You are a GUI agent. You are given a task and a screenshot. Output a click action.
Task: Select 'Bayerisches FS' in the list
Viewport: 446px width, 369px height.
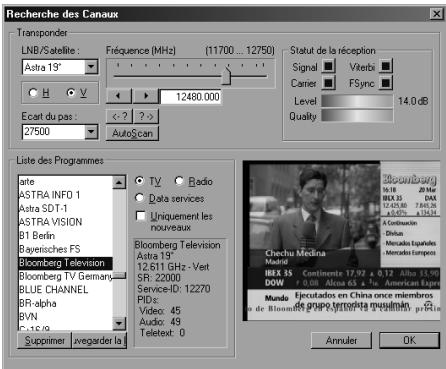(66, 249)
